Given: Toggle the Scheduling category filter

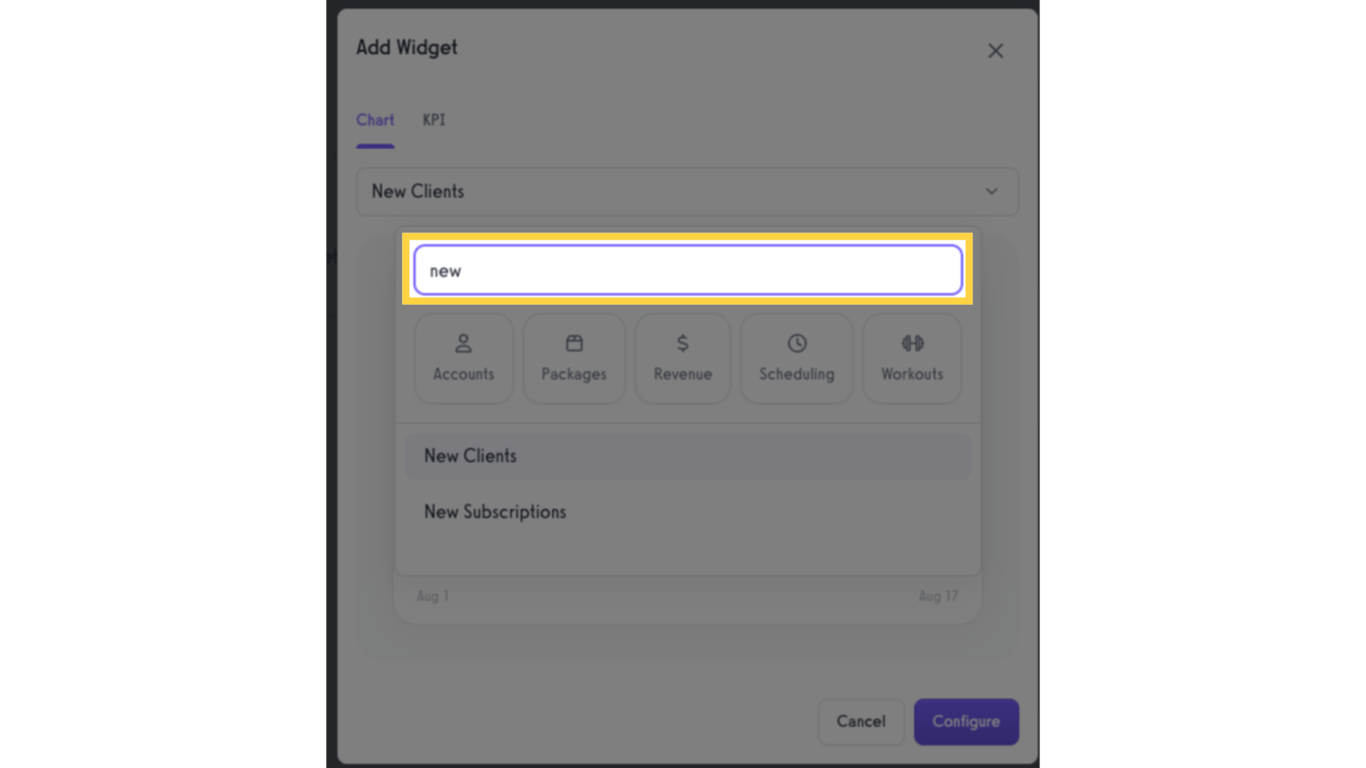Looking at the screenshot, I should coord(796,358).
